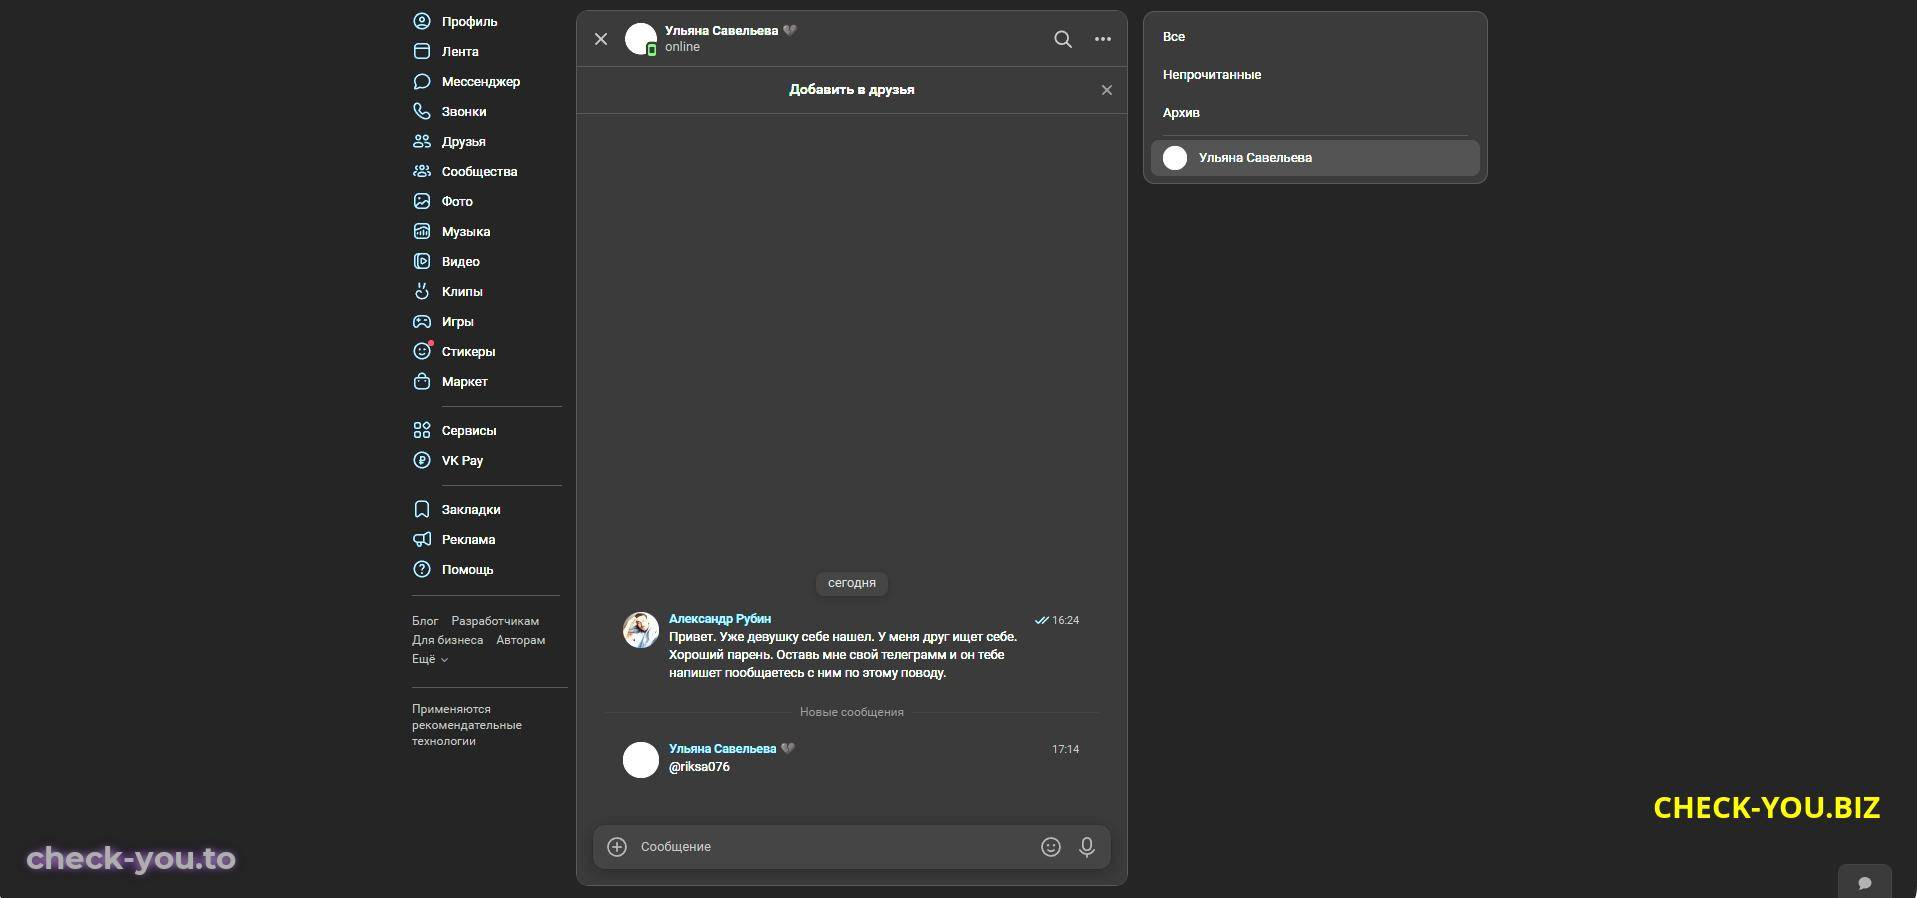The image size is (1917, 898).
Task: Click the Стикеры smiley icon
Action: [422, 351]
